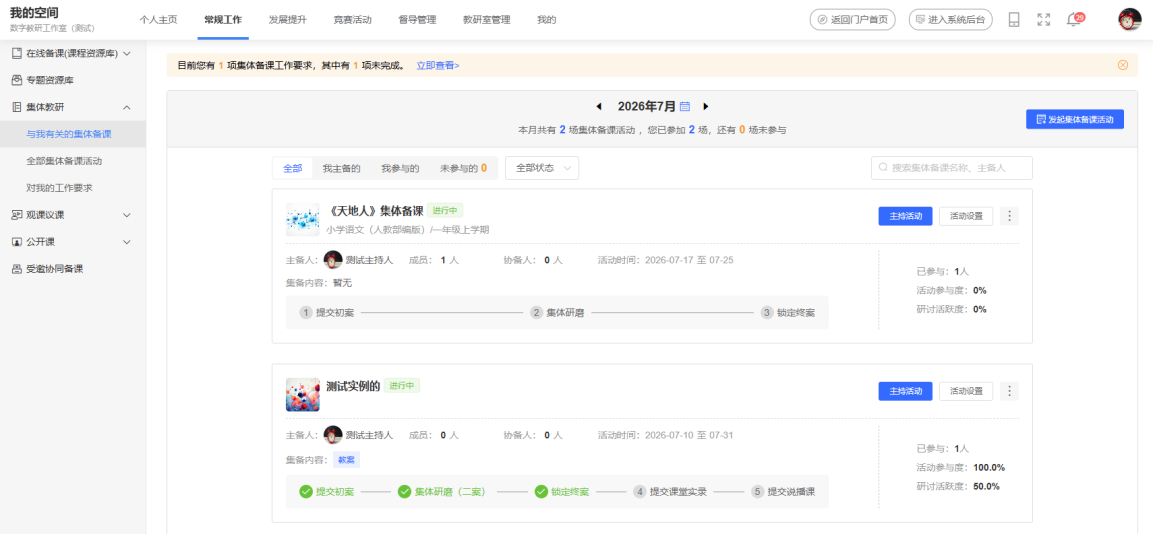Open 《天地人》集体备课 title
Viewport: 1153px width, 534px height.
pos(375,211)
